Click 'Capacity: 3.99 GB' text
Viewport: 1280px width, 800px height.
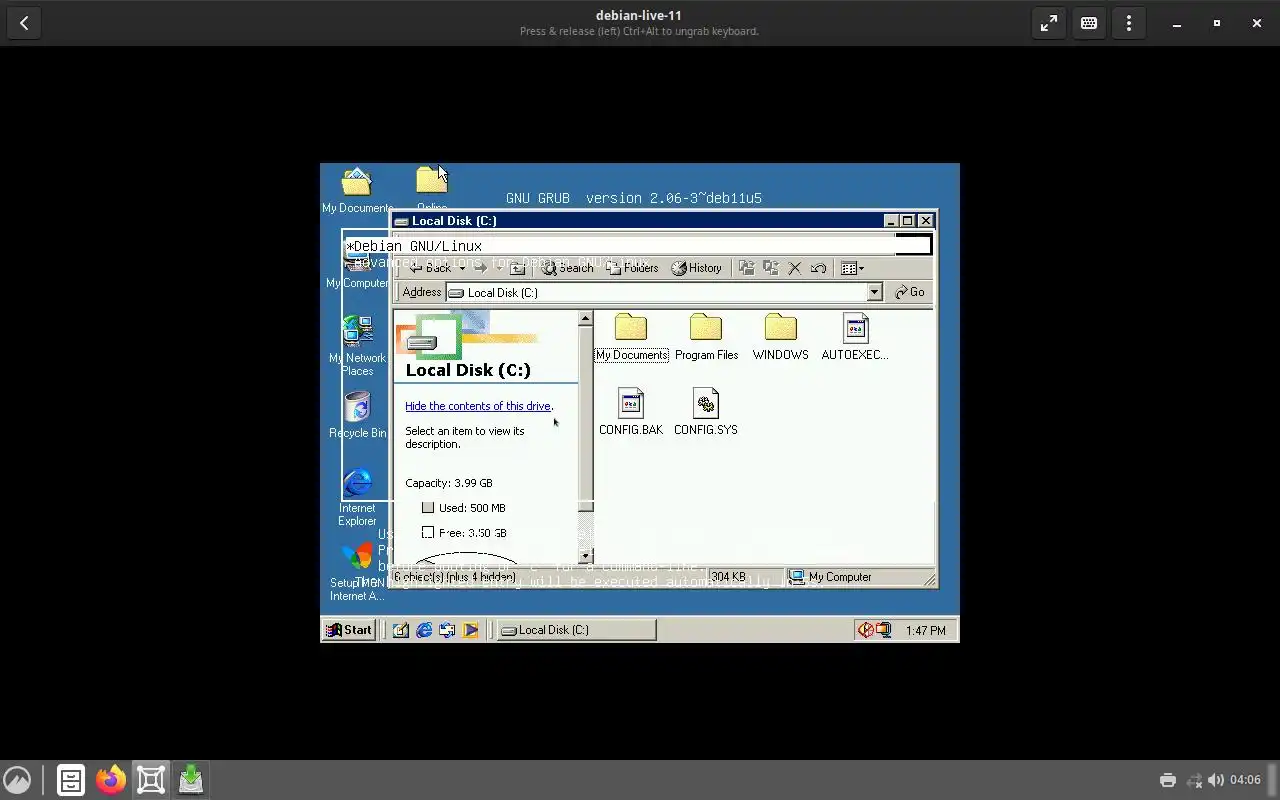[x=449, y=483]
